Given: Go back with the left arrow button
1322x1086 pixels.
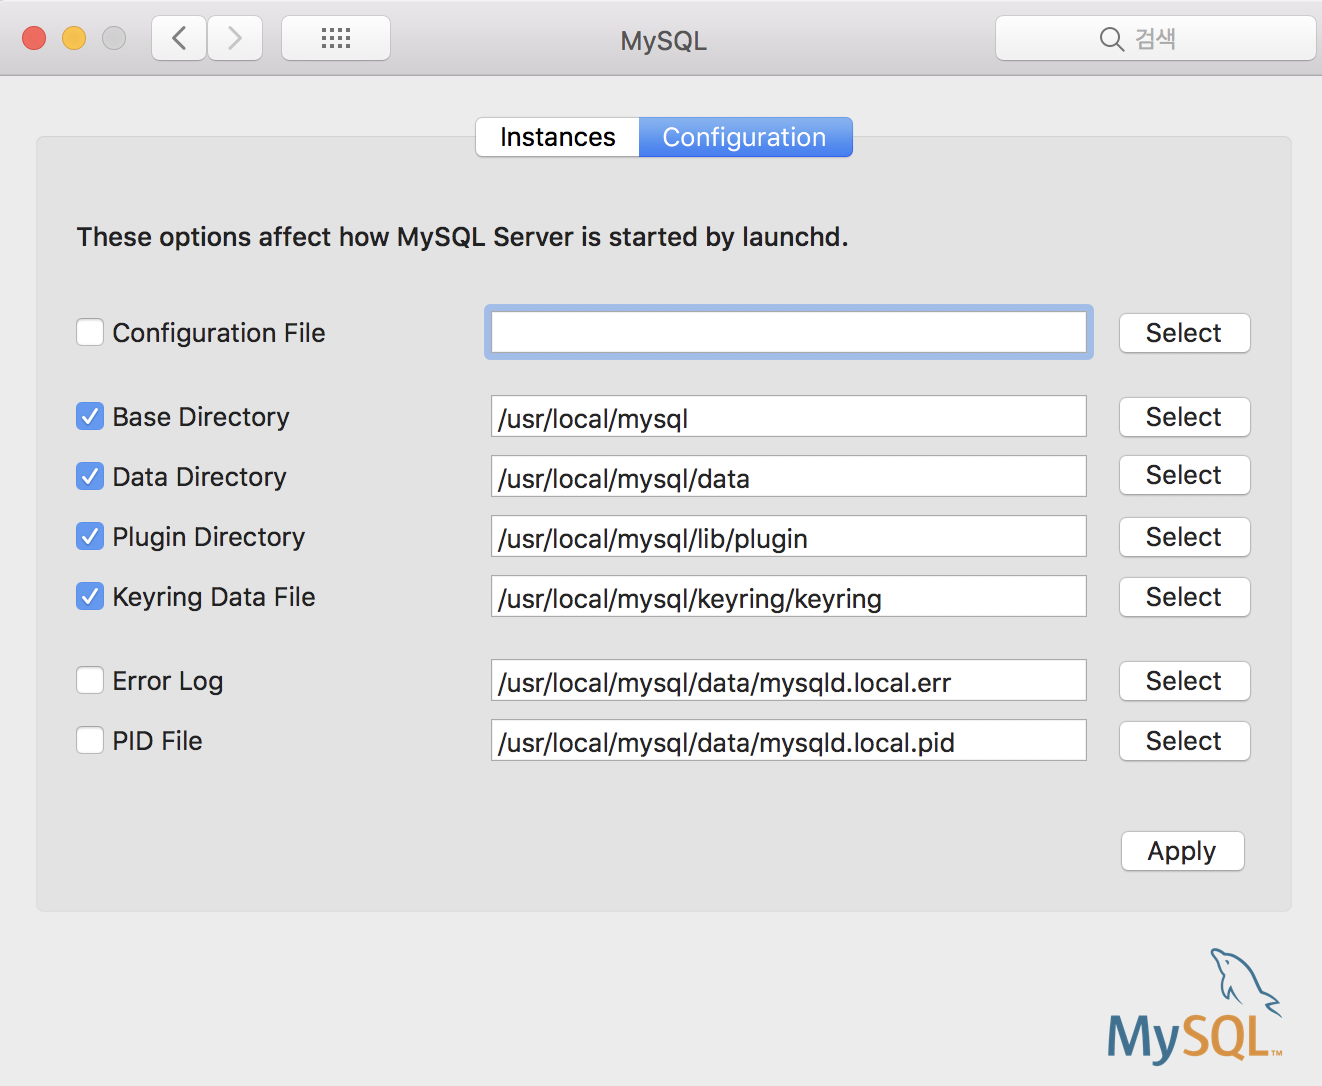Looking at the screenshot, I should coord(179,38).
